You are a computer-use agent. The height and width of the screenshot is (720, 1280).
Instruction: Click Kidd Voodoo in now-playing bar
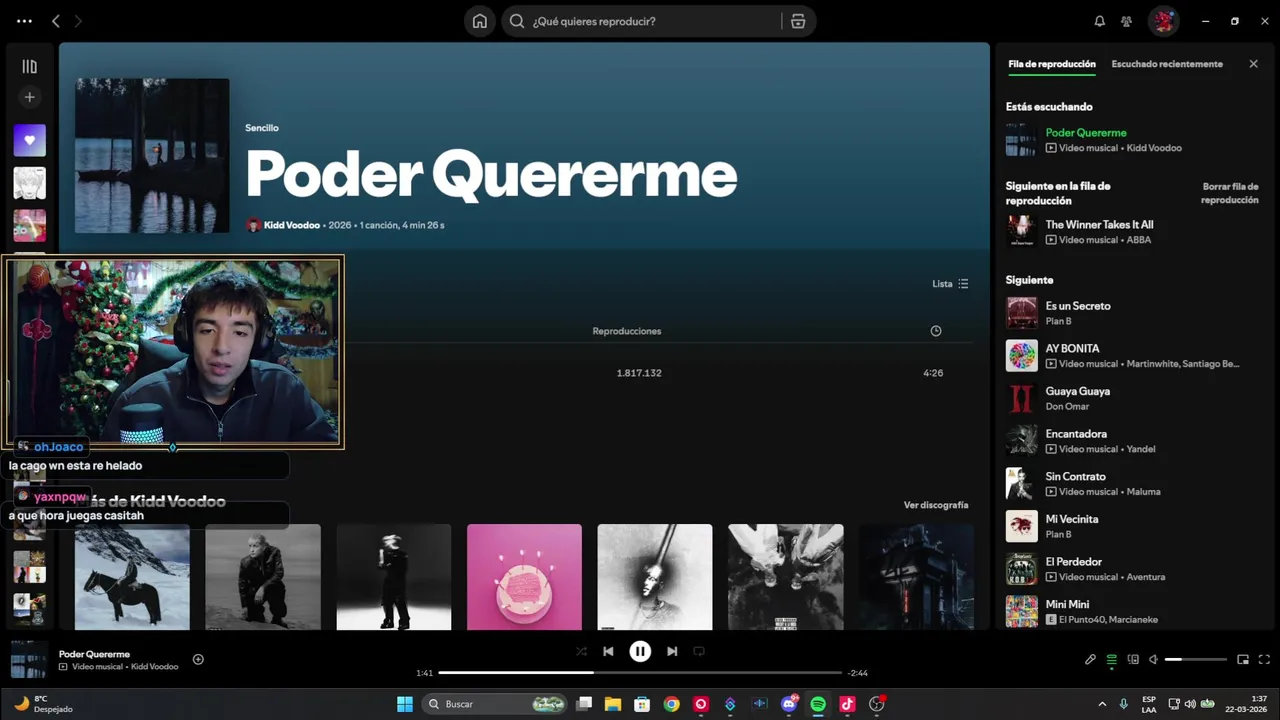pyautogui.click(x=155, y=667)
